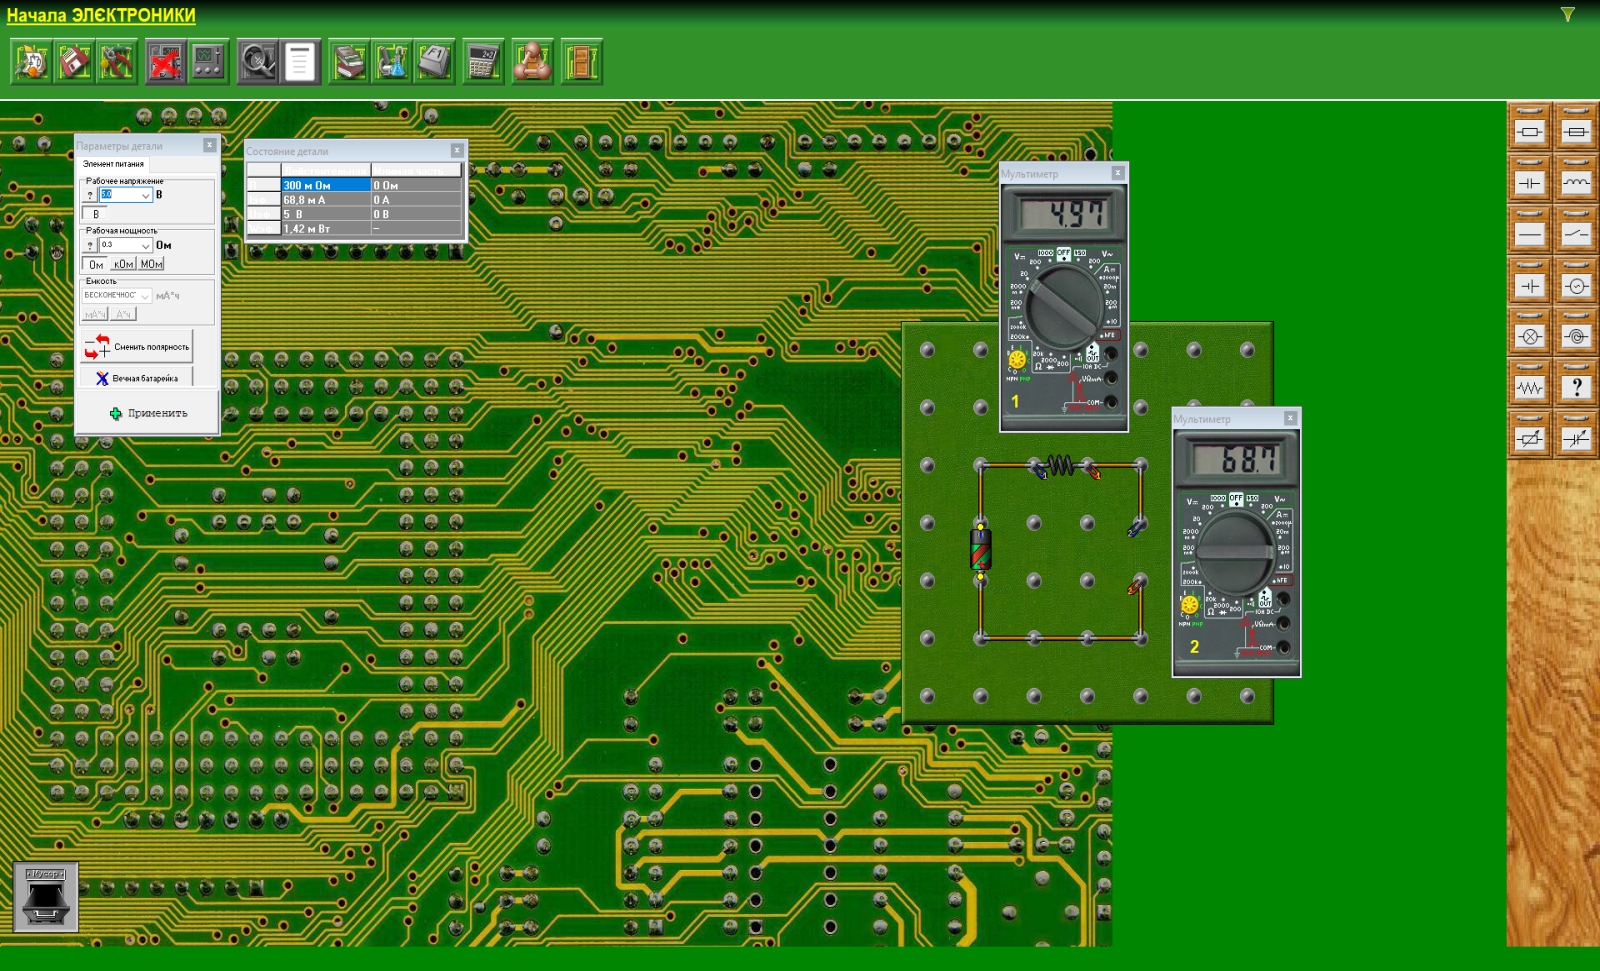Viewport: 1600px width, 971px height.
Task: Toggle the МОм unit button
Action: (151, 264)
